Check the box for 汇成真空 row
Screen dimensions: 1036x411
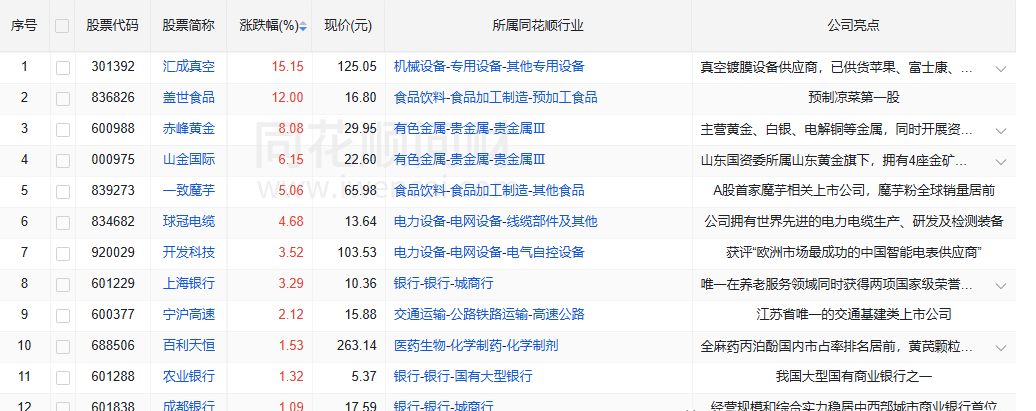click(63, 67)
